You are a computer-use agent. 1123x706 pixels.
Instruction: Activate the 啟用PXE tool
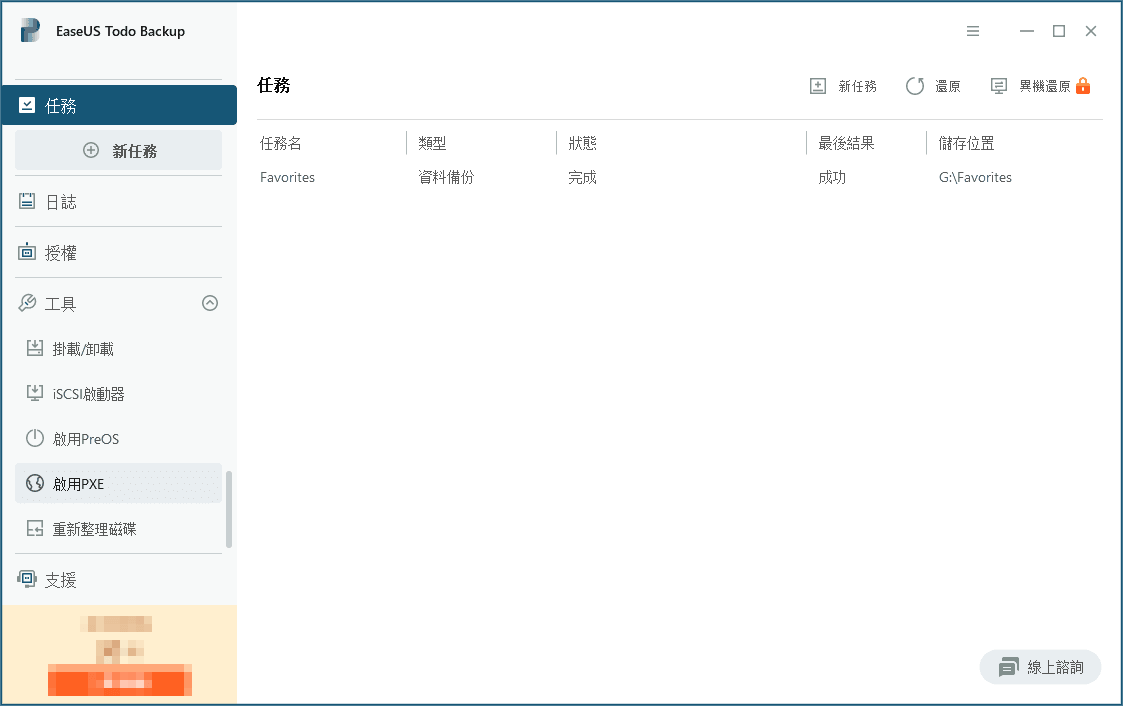coord(80,483)
